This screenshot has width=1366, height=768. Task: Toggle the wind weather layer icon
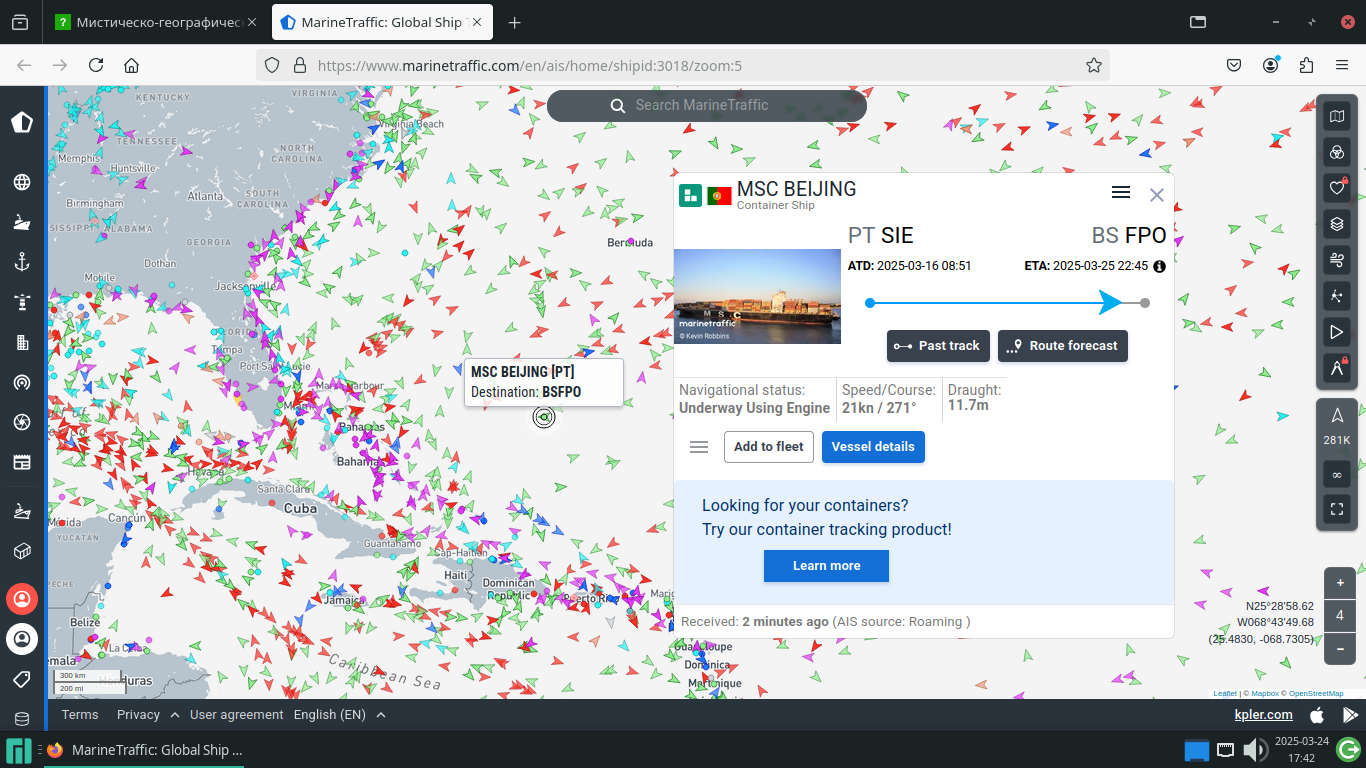[x=1337, y=260]
